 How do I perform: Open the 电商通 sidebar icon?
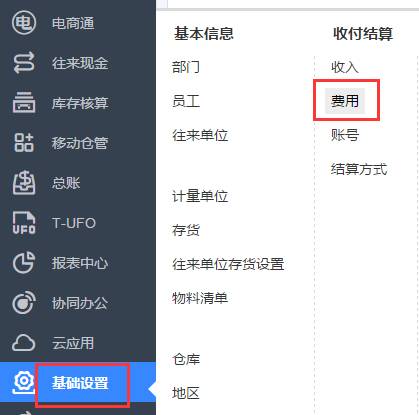pyautogui.click(x=24, y=23)
